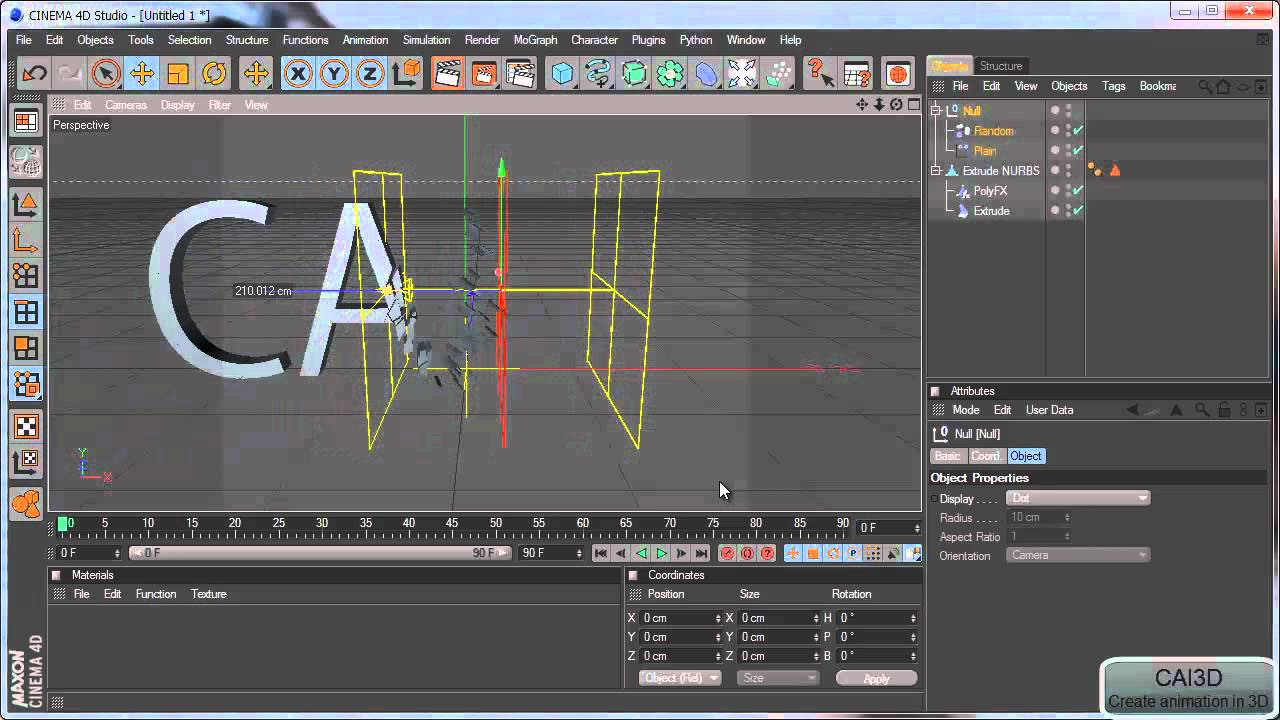Screen dimensions: 1280x720
Task: Play the animation forward
Action: pos(661,553)
